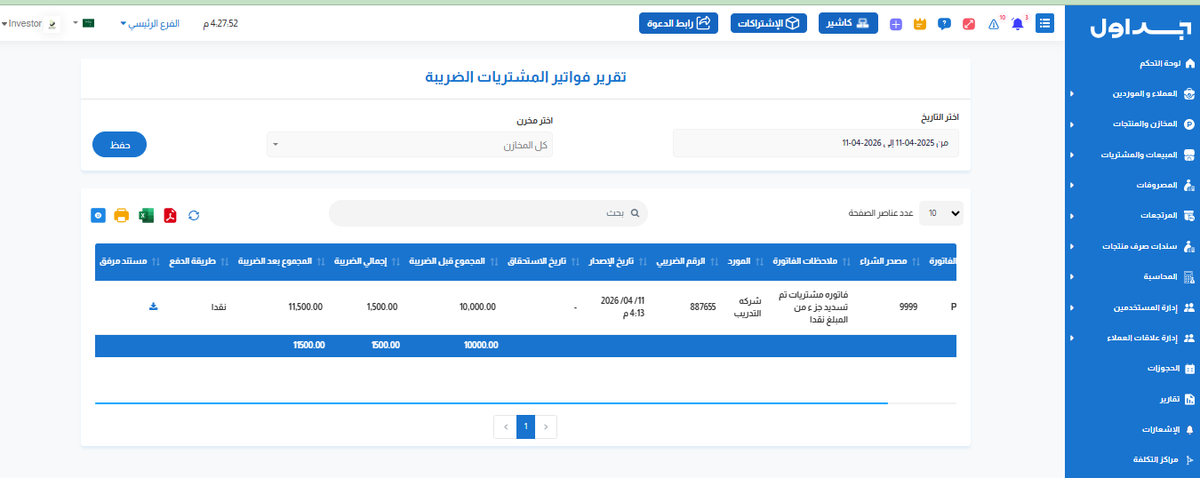Click the previous page arrow in pagination

click(x=546, y=427)
